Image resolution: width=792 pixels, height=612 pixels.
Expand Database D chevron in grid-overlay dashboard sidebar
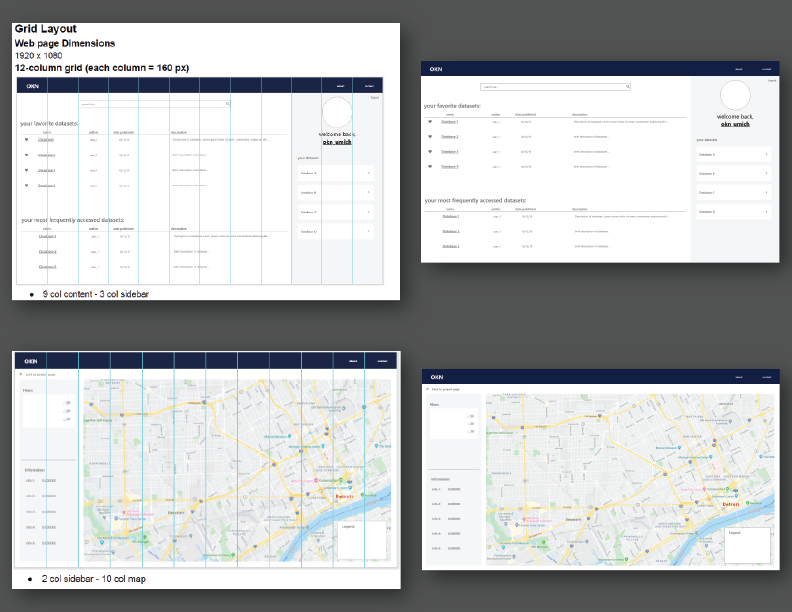click(x=368, y=231)
